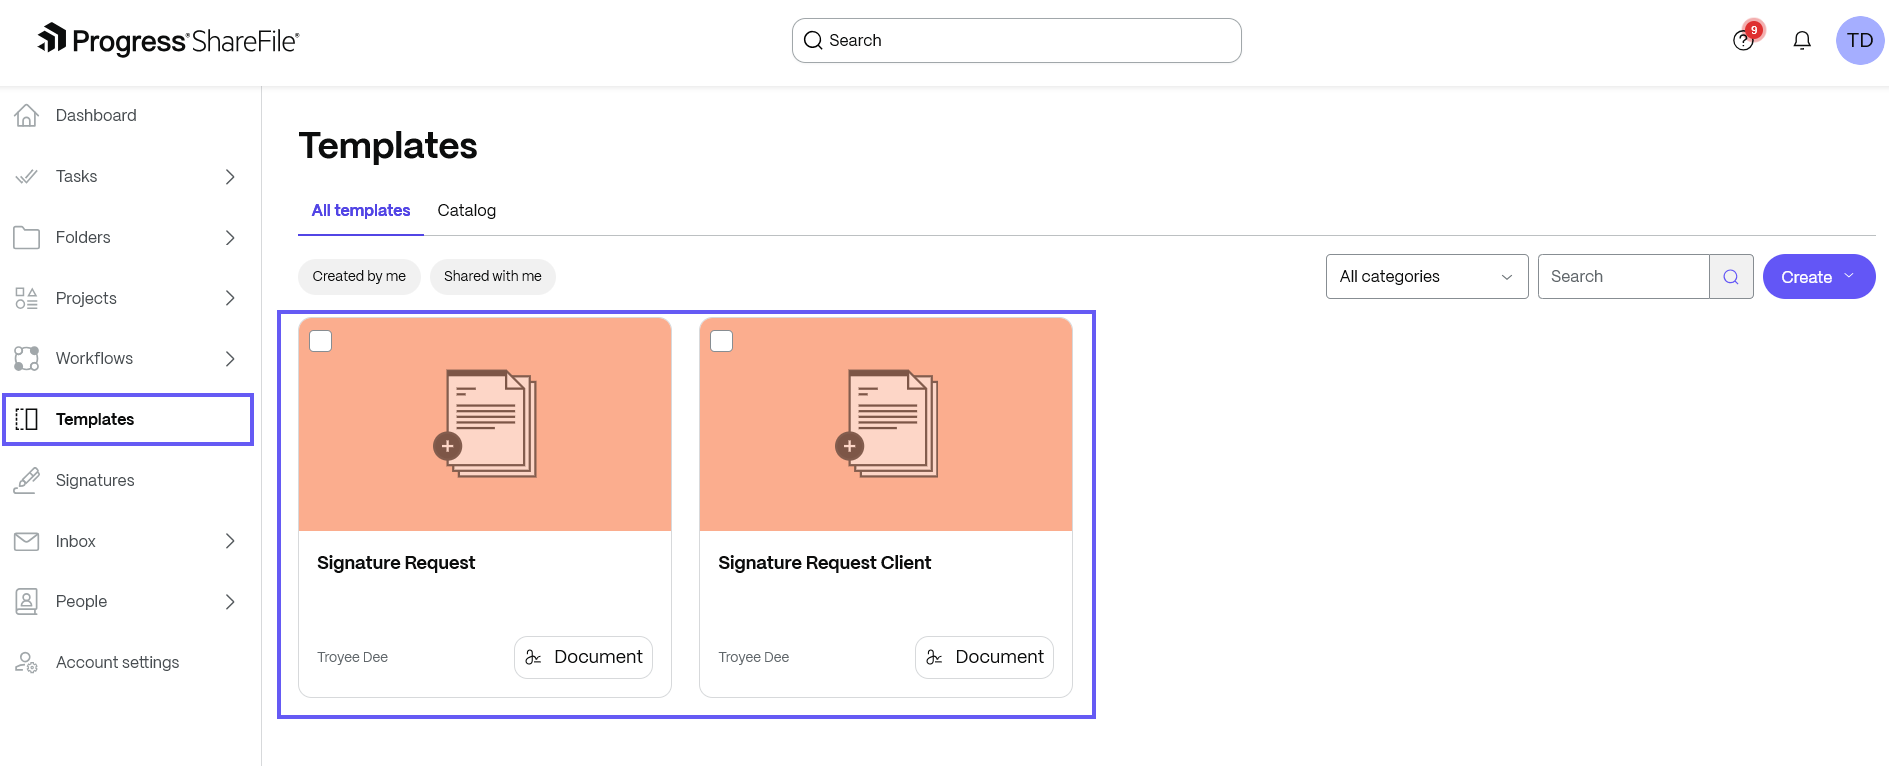1889x766 pixels.
Task: Click the top search bar magnifier icon
Action: click(x=813, y=40)
